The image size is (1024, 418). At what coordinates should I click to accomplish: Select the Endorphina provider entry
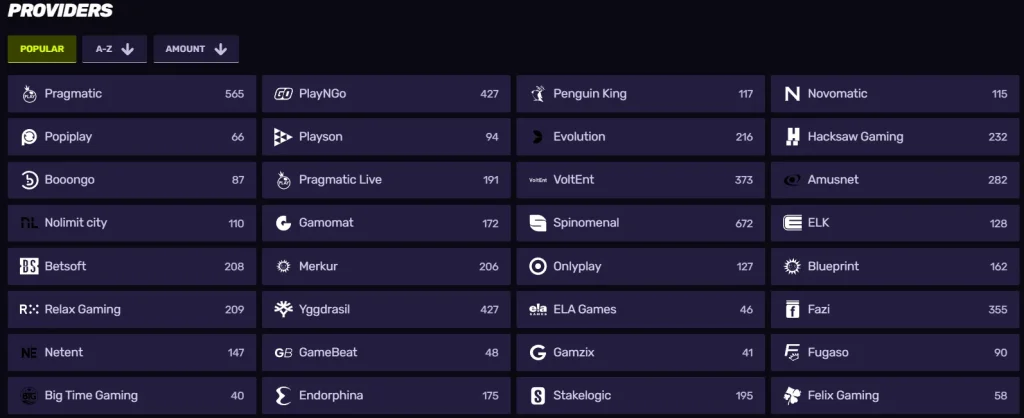point(385,396)
